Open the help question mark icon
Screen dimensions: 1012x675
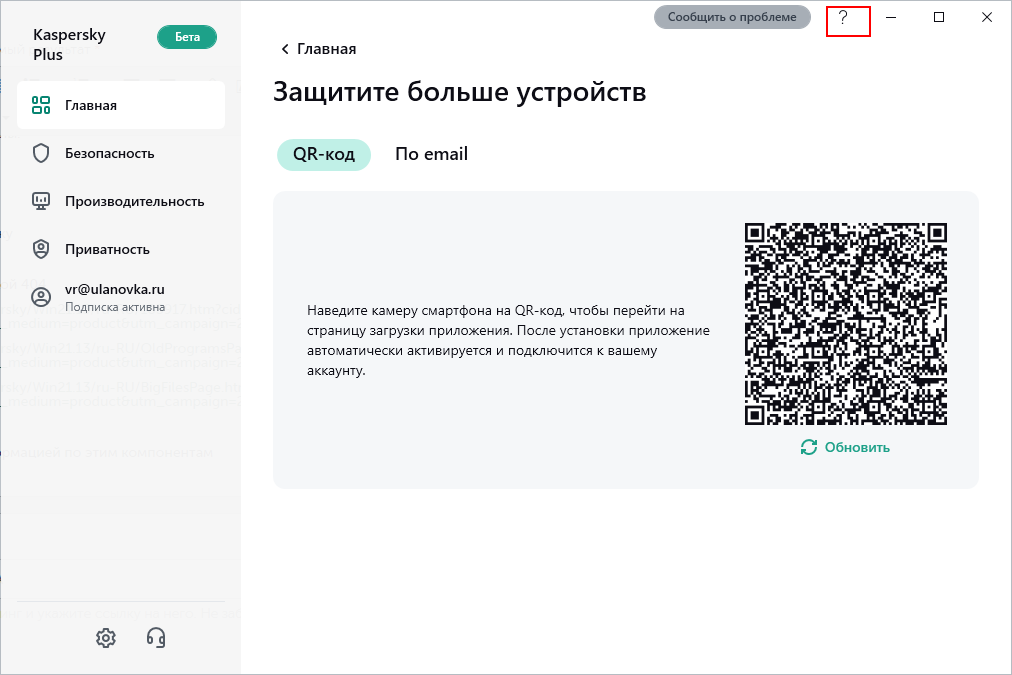pos(843,17)
